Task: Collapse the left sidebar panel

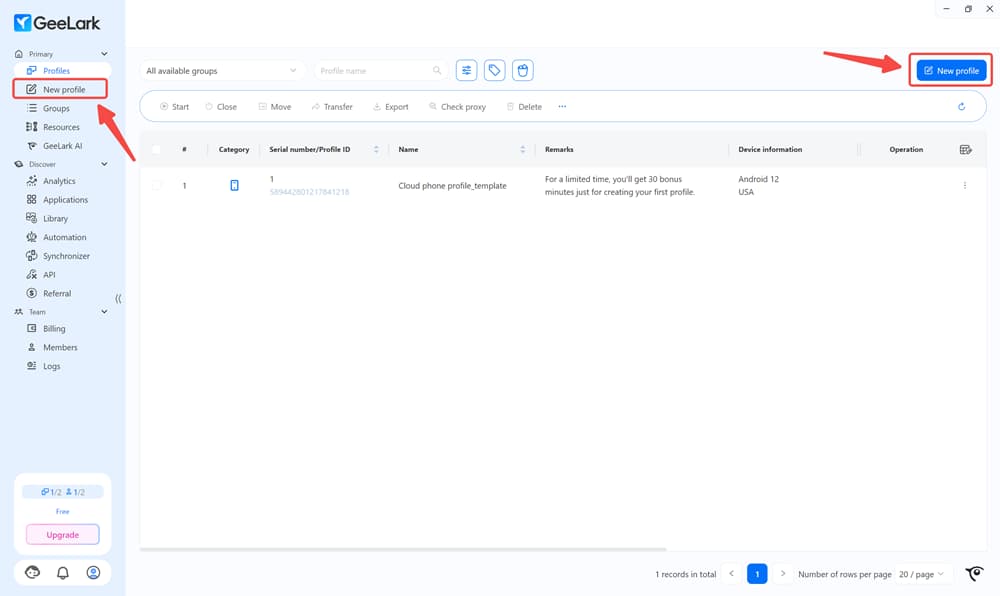Action: 117,298
